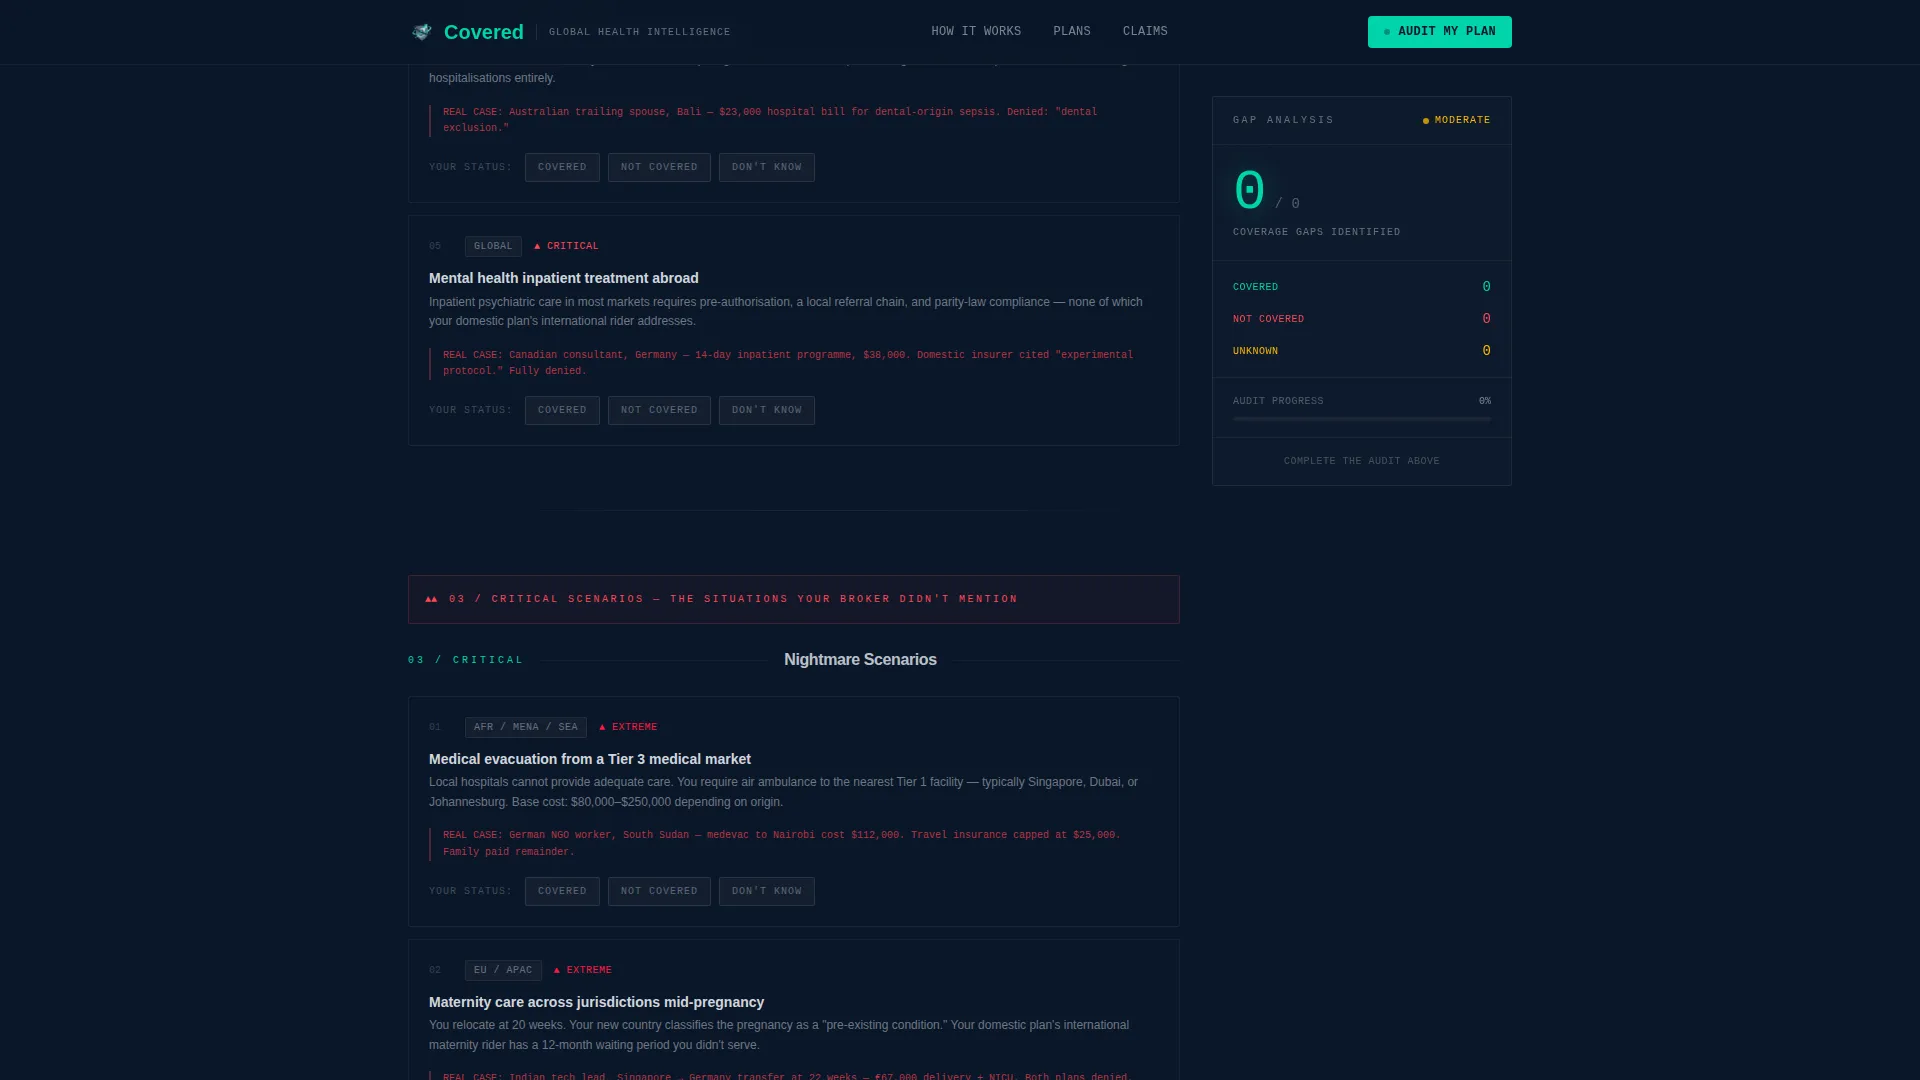The height and width of the screenshot is (1080, 1920).
Task: Click Complete The Audit Above text
Action: pos(1362,461)
